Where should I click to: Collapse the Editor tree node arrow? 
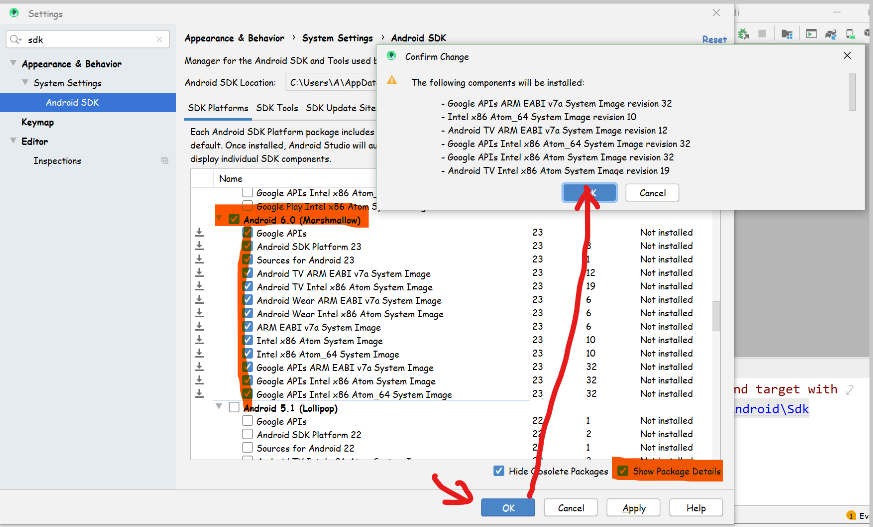click(x=13, y=140)
